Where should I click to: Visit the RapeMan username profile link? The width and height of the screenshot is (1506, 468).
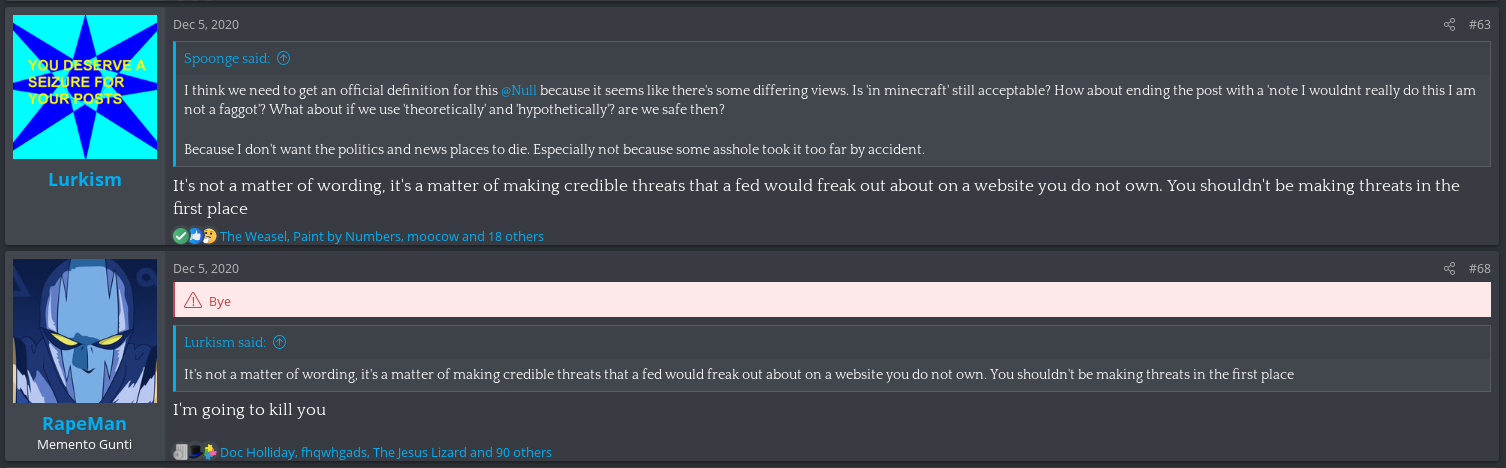[85, 424]
